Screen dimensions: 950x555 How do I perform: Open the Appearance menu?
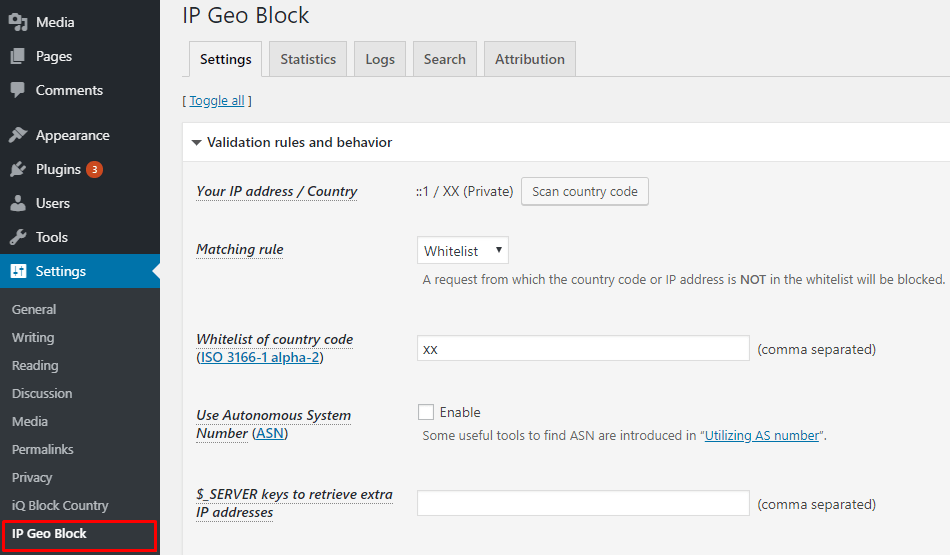[73, 135]
